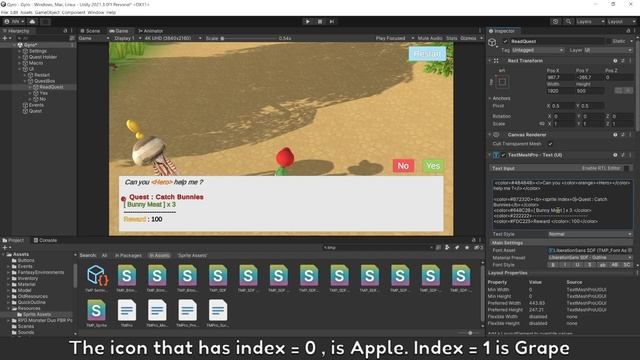Collapse the Anchors section
This screenshot has height=360, width=640.
pyautogui.click(x=490, y=98)
